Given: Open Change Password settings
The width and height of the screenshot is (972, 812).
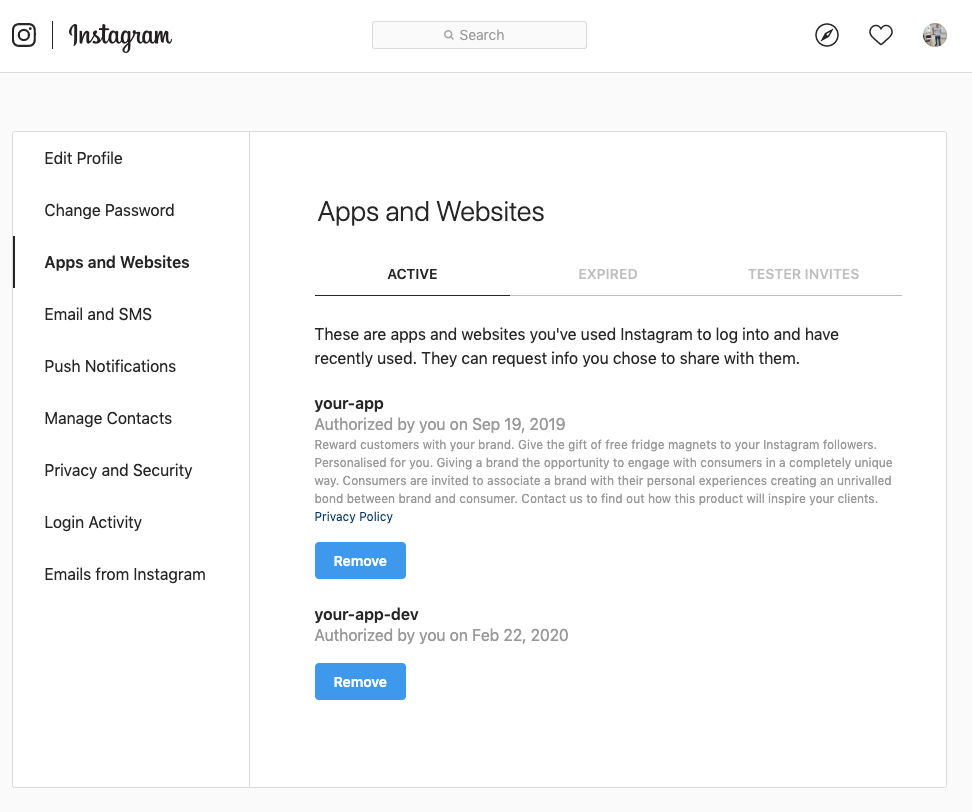Looking at the screenshot, I should (x=109, y=210).
